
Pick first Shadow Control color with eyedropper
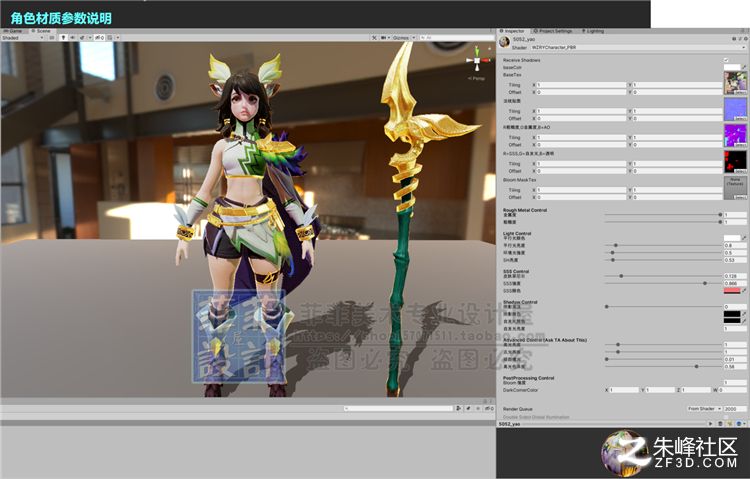[744, 314]
